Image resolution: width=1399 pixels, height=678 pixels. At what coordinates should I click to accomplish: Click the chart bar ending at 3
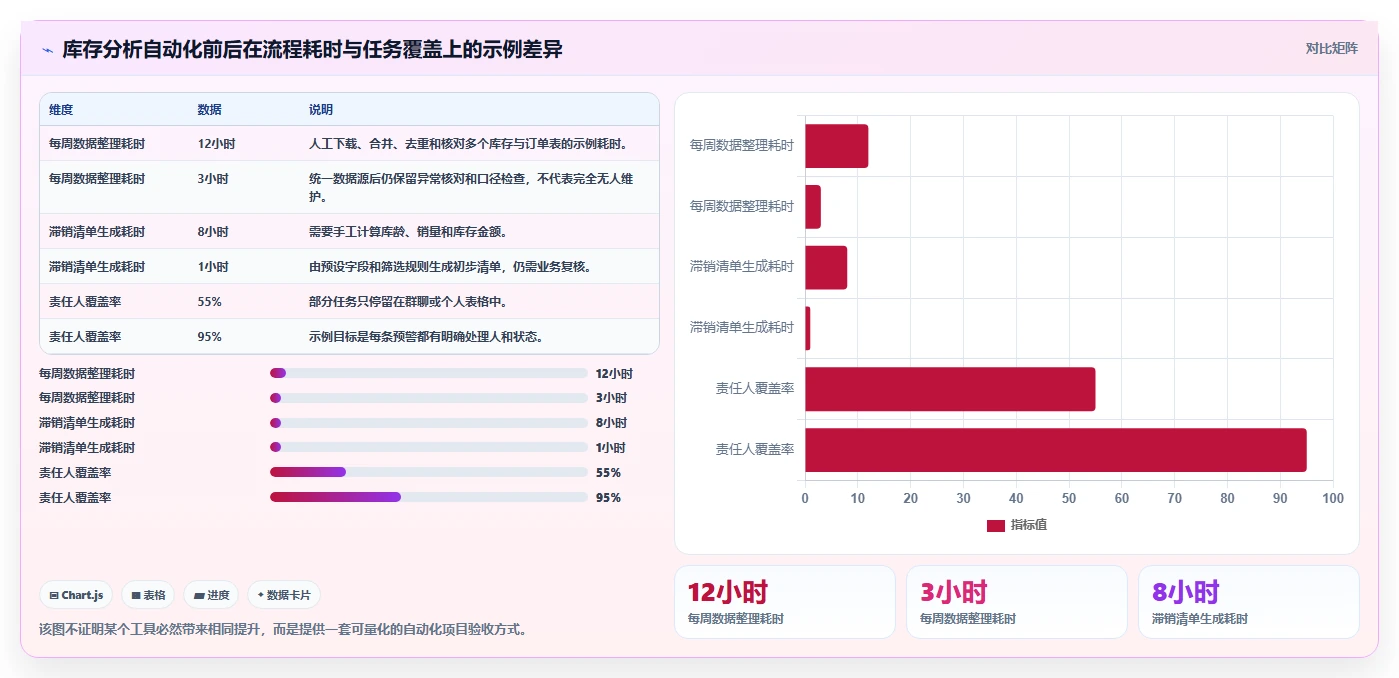813,207
